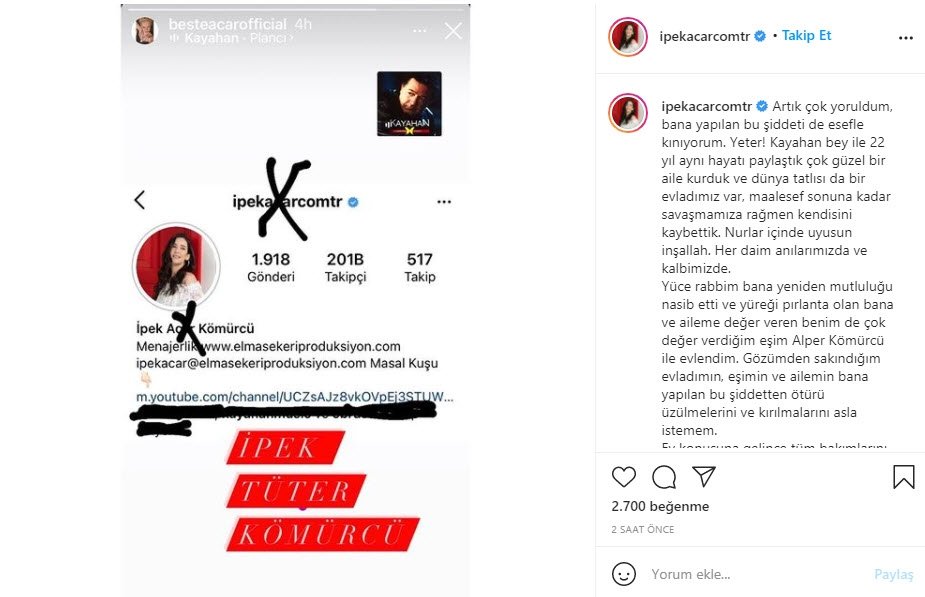
Task: Close the story with X icon
Action: tap(453, 31)
